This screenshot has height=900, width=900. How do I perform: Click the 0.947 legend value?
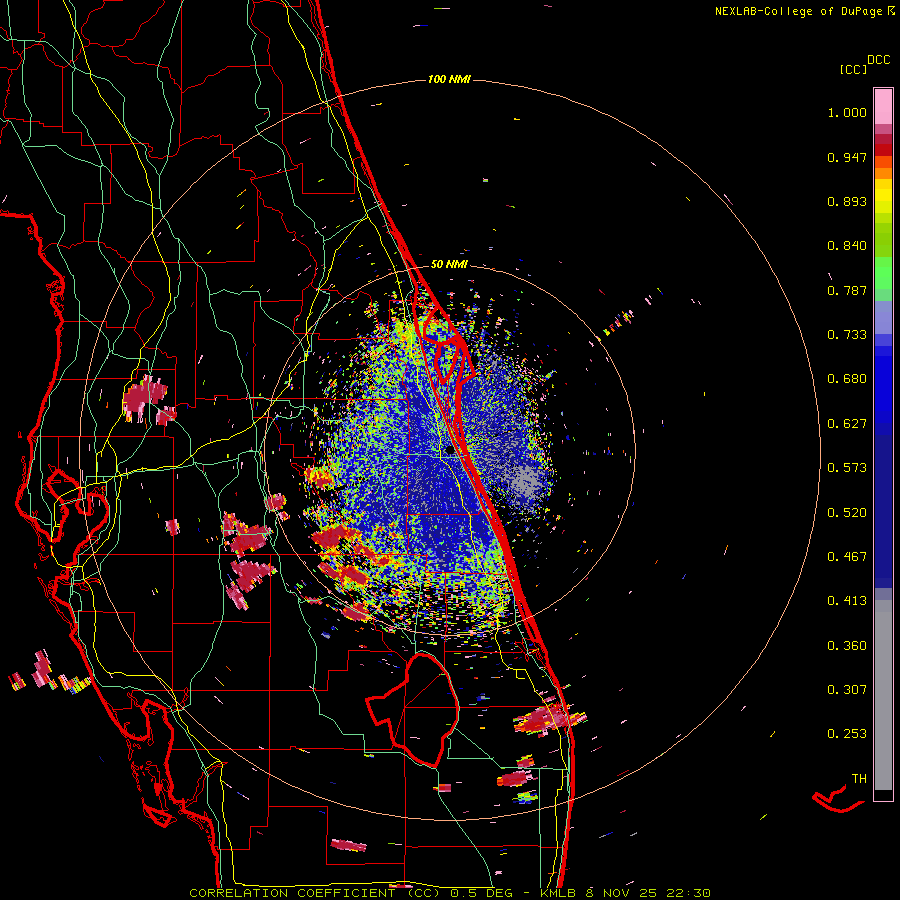pyautogui.click(x=847, y=157)
